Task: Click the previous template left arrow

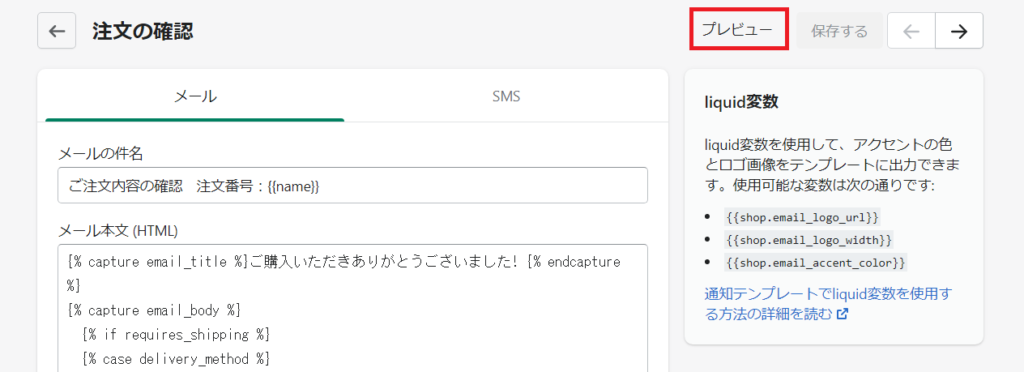Action: [x=911, y=31]
